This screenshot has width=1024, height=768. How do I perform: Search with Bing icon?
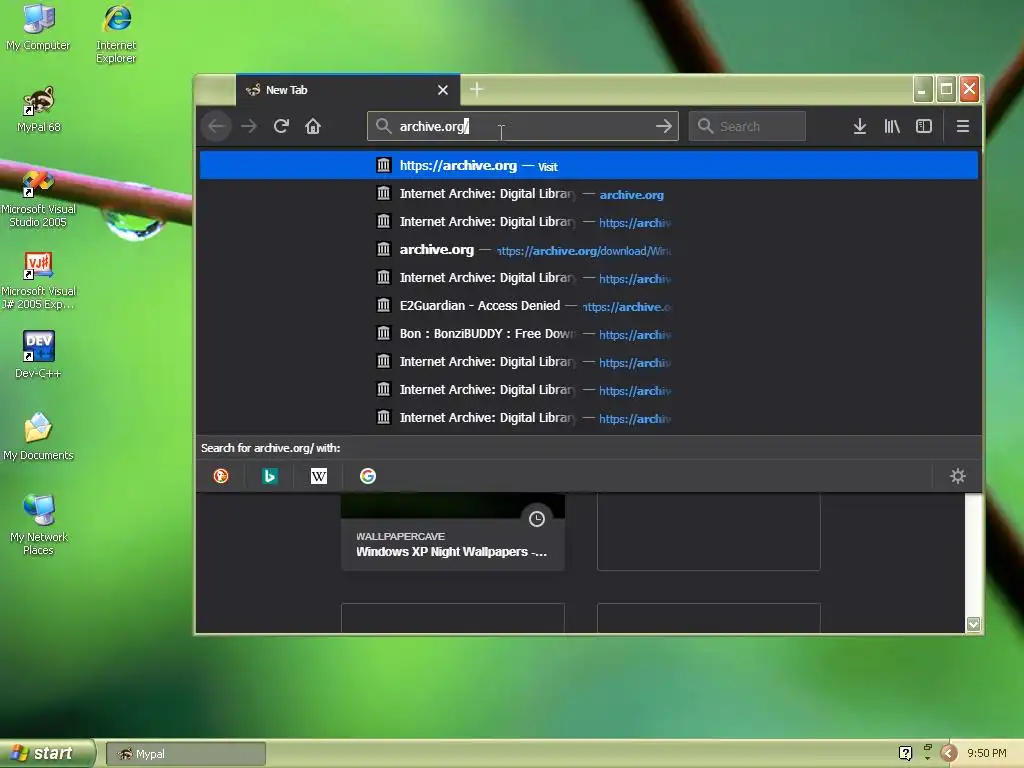tap(270, 476)
